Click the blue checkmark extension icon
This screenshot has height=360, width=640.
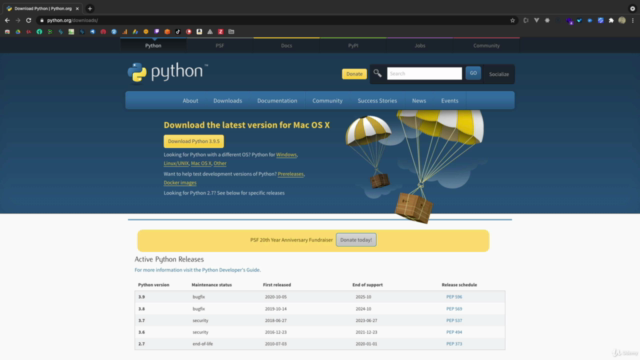[579, 20]
